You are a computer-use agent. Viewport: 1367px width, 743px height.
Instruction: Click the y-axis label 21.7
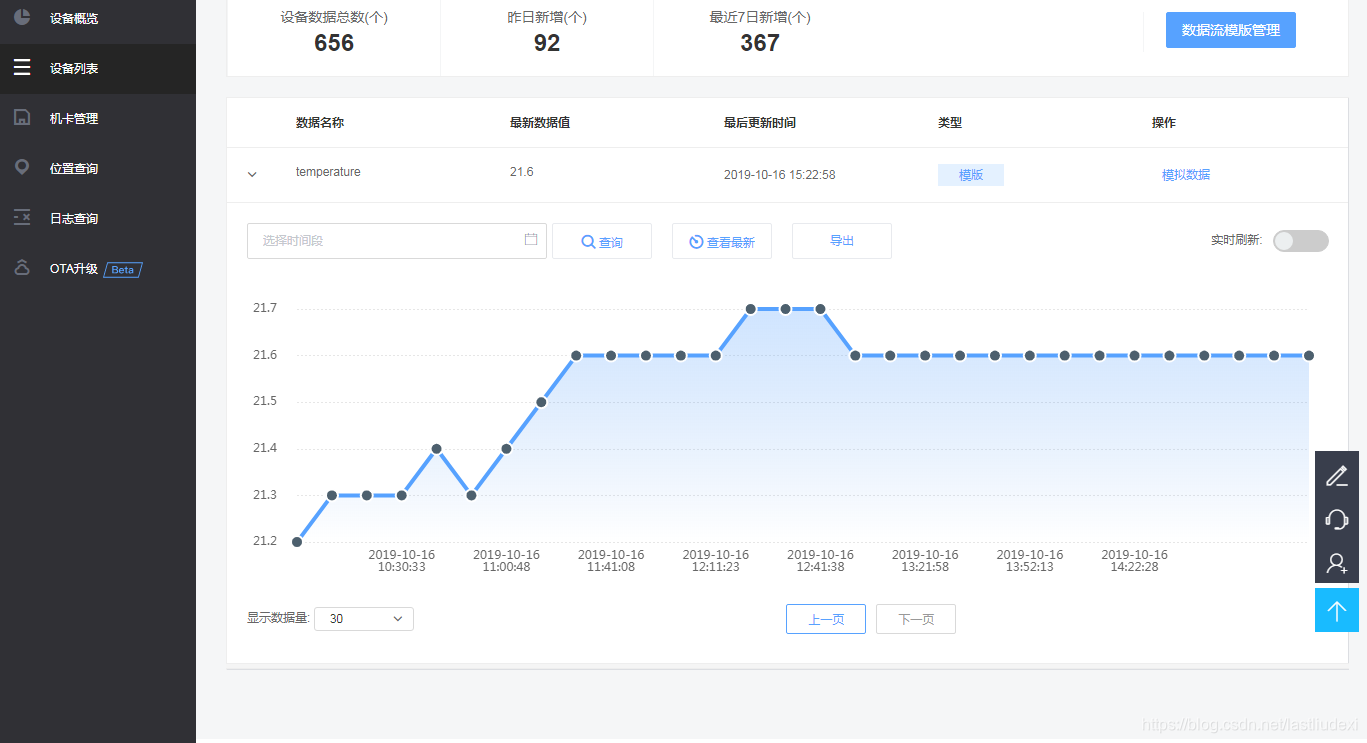click(265, 308)
